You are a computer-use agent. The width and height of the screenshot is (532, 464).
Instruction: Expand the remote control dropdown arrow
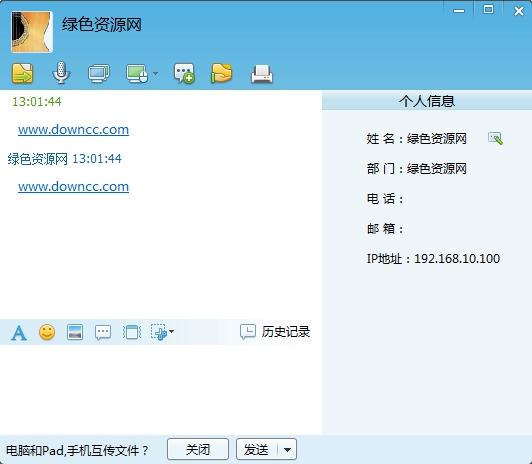(x=155, y=73)
